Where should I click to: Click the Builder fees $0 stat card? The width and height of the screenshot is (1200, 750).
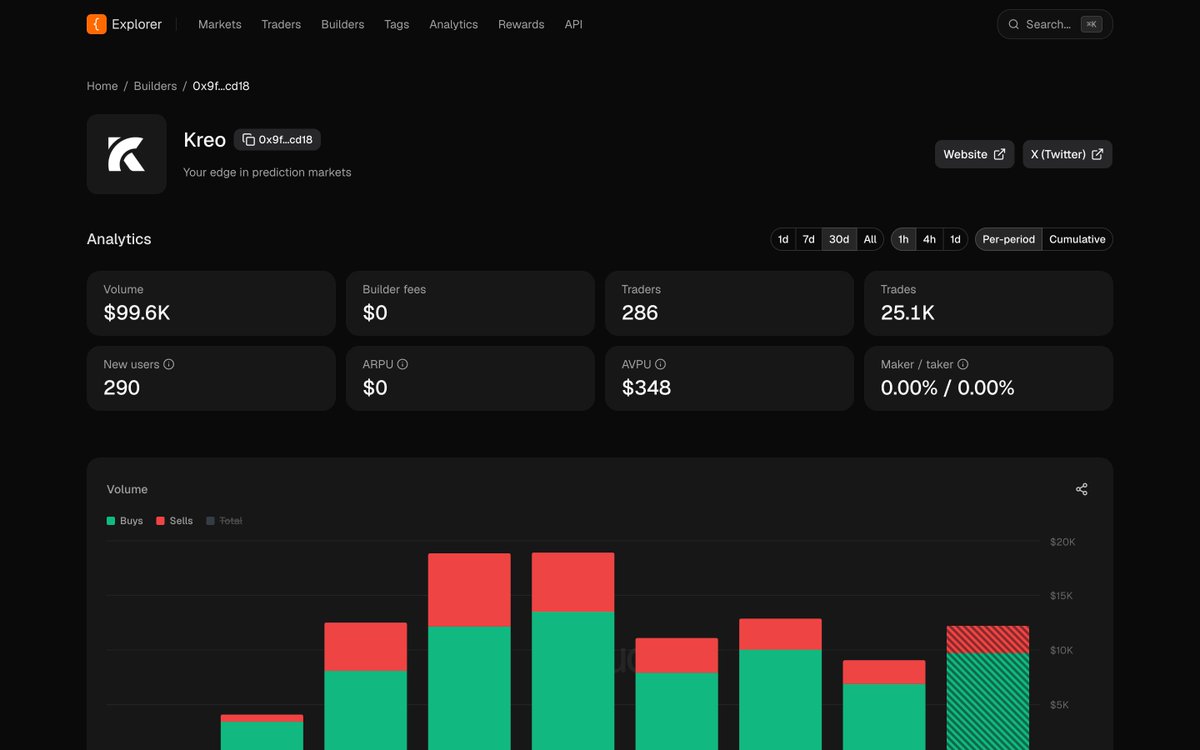[470, 303]
